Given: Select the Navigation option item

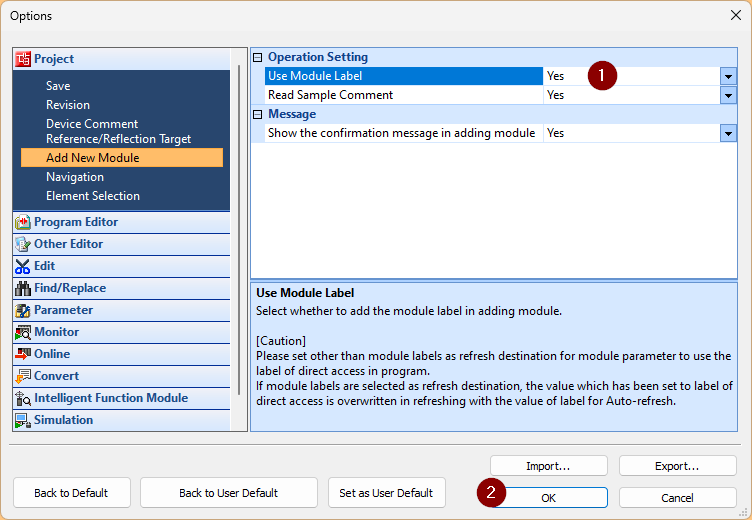Looking at the screenshot, I should [x=75, y=177].
